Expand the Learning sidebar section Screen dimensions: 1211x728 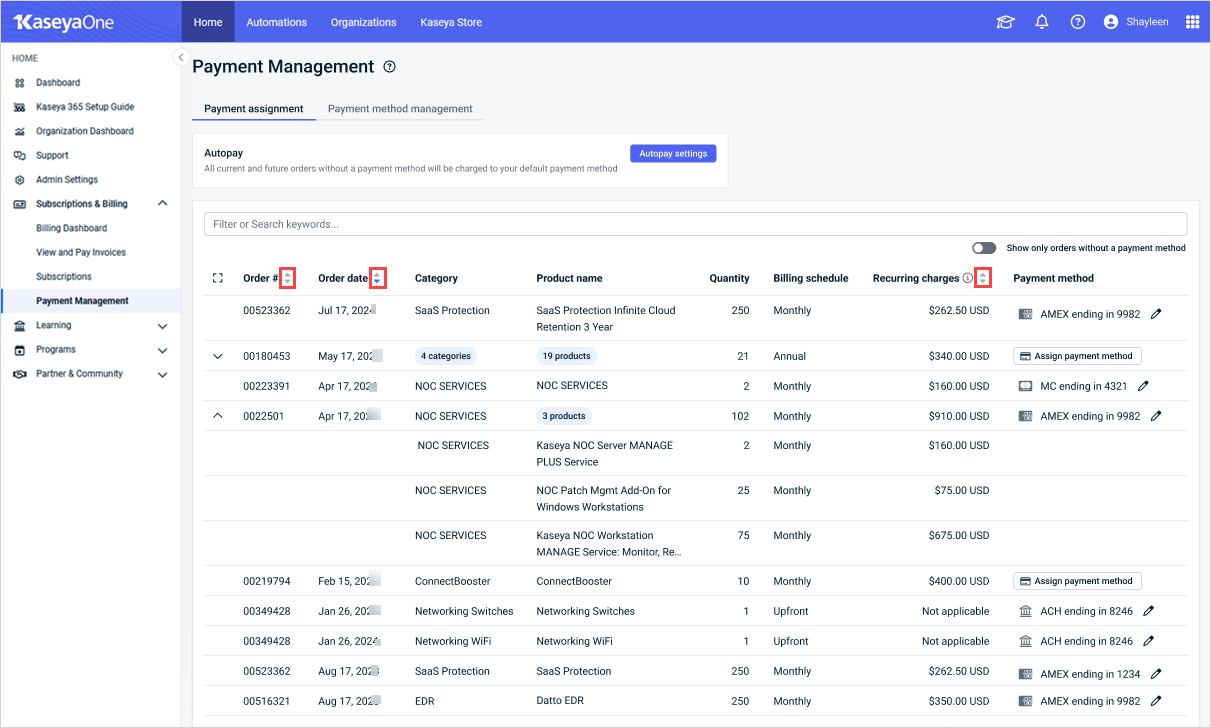162,325
